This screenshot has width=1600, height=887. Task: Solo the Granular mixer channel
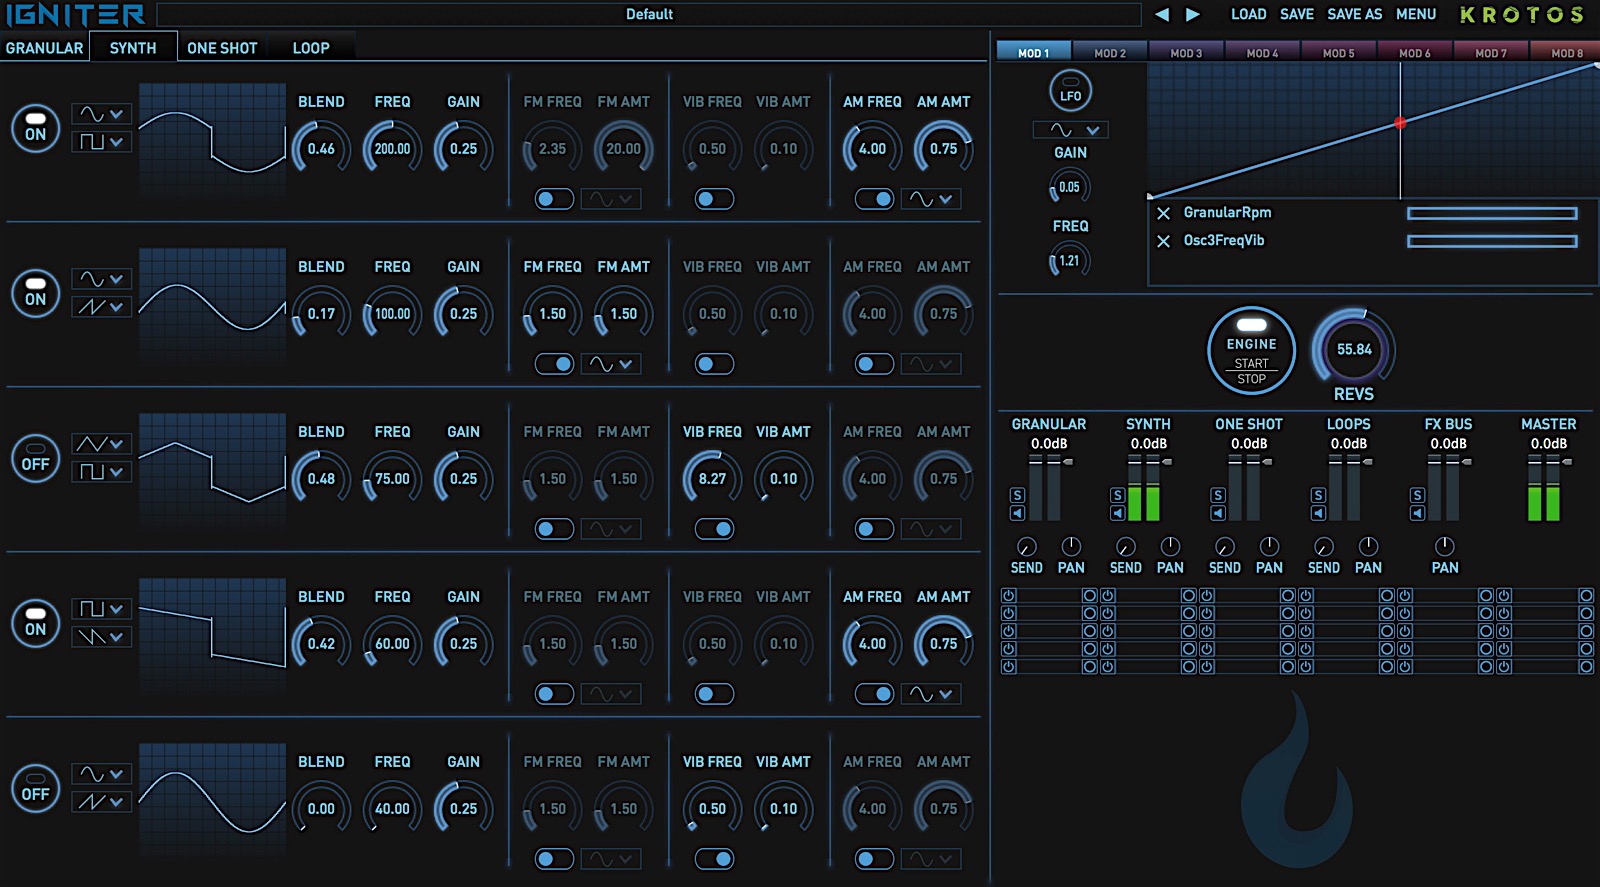point(1017,495)
